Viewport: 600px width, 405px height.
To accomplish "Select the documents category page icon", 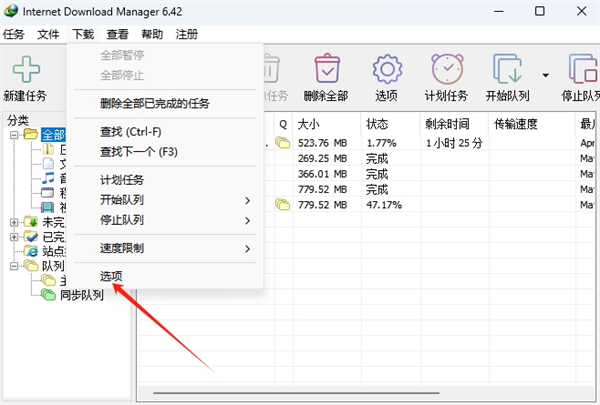I will 48,163.
